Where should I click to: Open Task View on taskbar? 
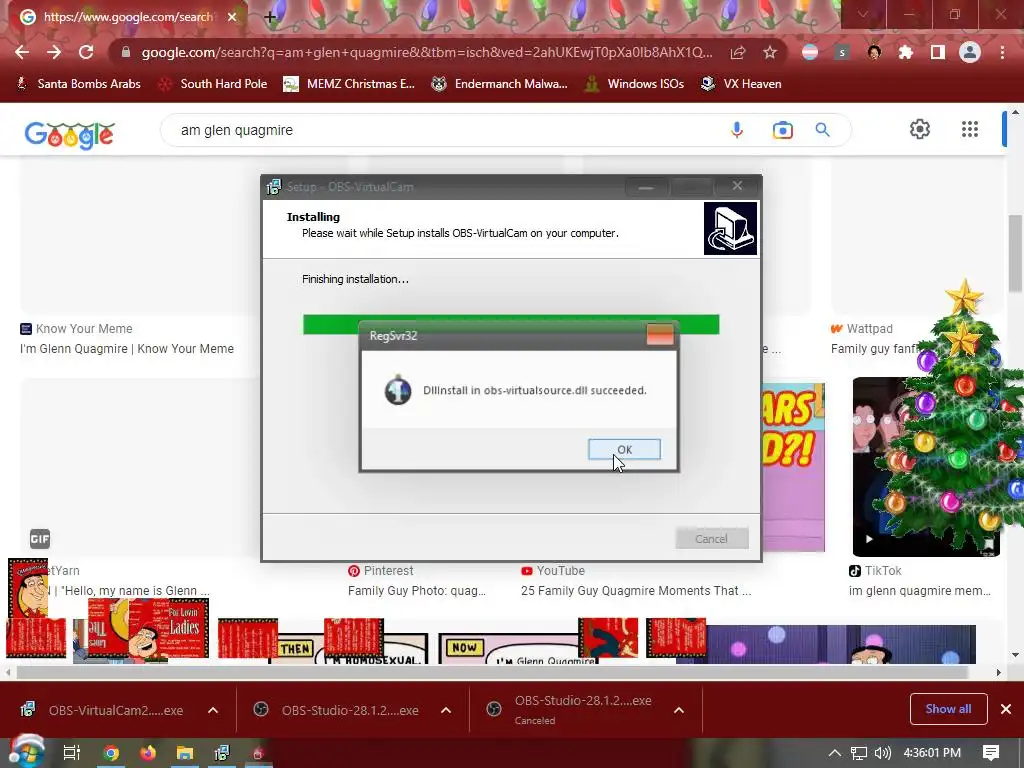tap(72, 753)
